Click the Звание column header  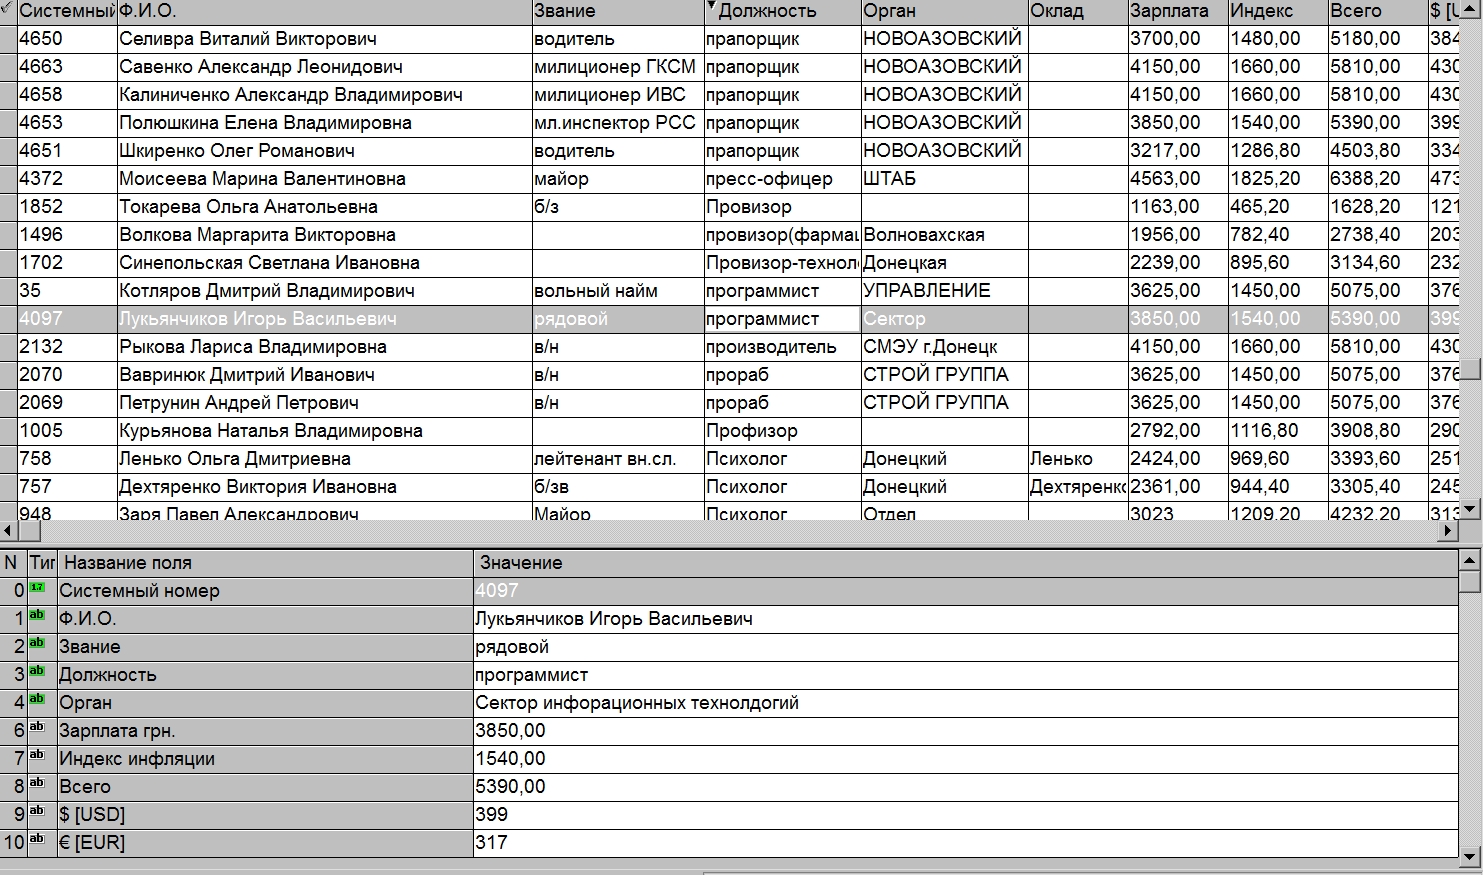pos(617,11)
